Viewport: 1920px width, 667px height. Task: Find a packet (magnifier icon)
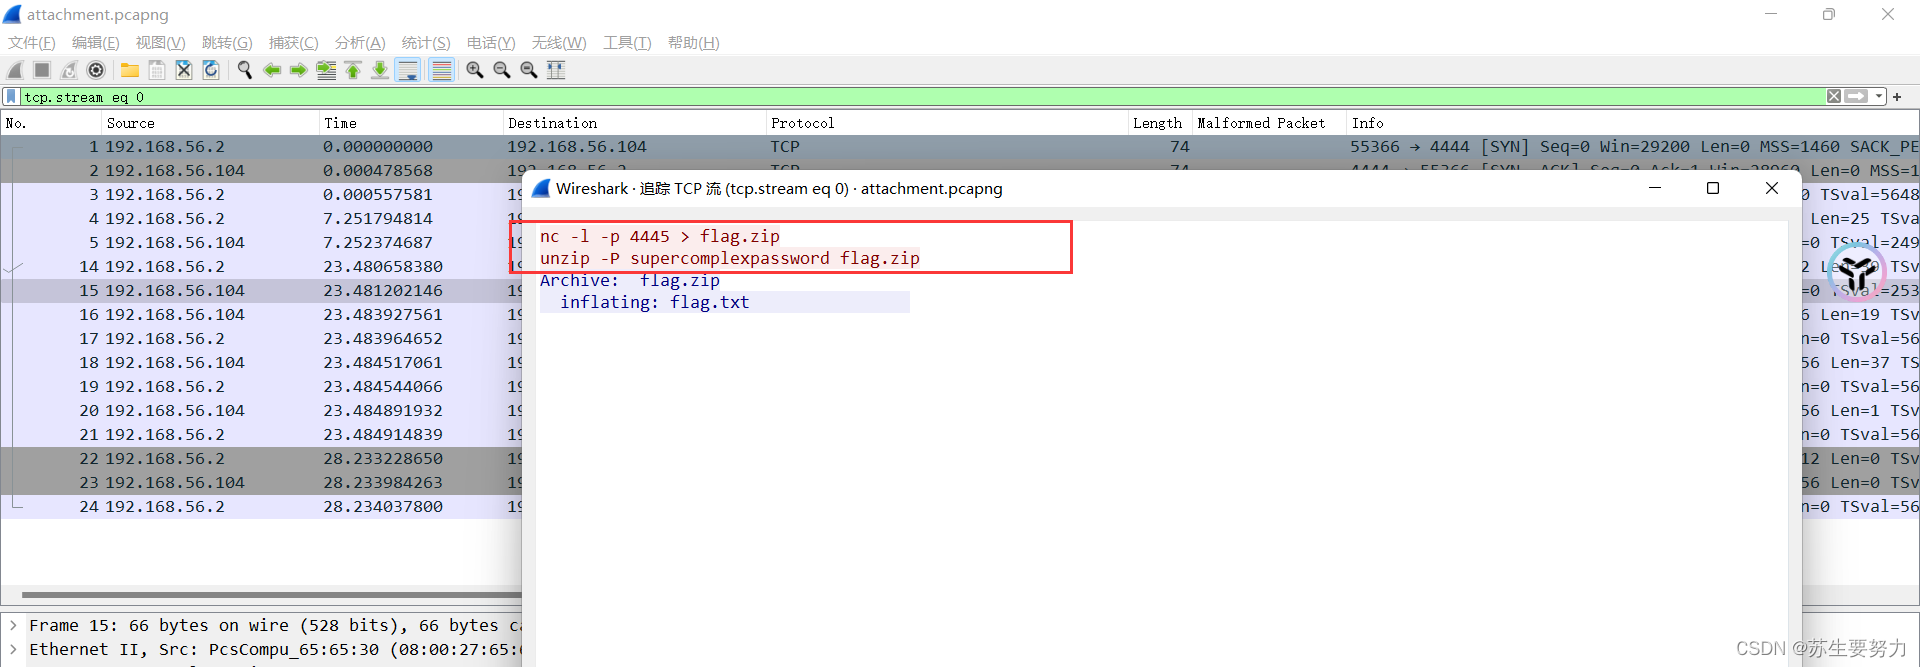(x=244, y=70)
